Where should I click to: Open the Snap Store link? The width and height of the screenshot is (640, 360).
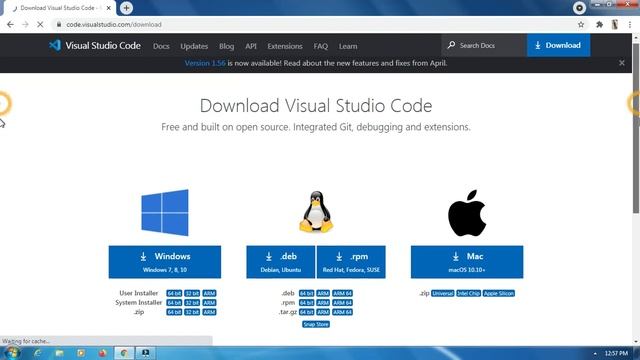[316, 324]
